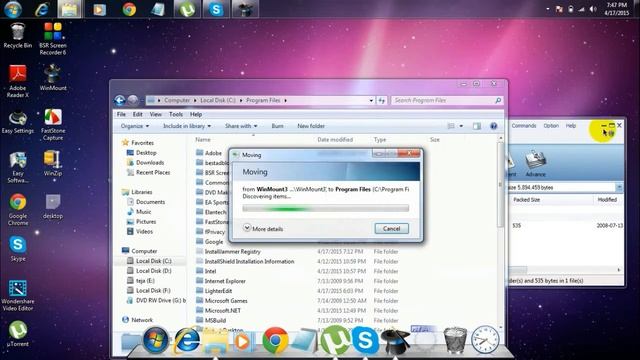Launch Chrome from the bottom dock
640x360 pixels.
275,340
